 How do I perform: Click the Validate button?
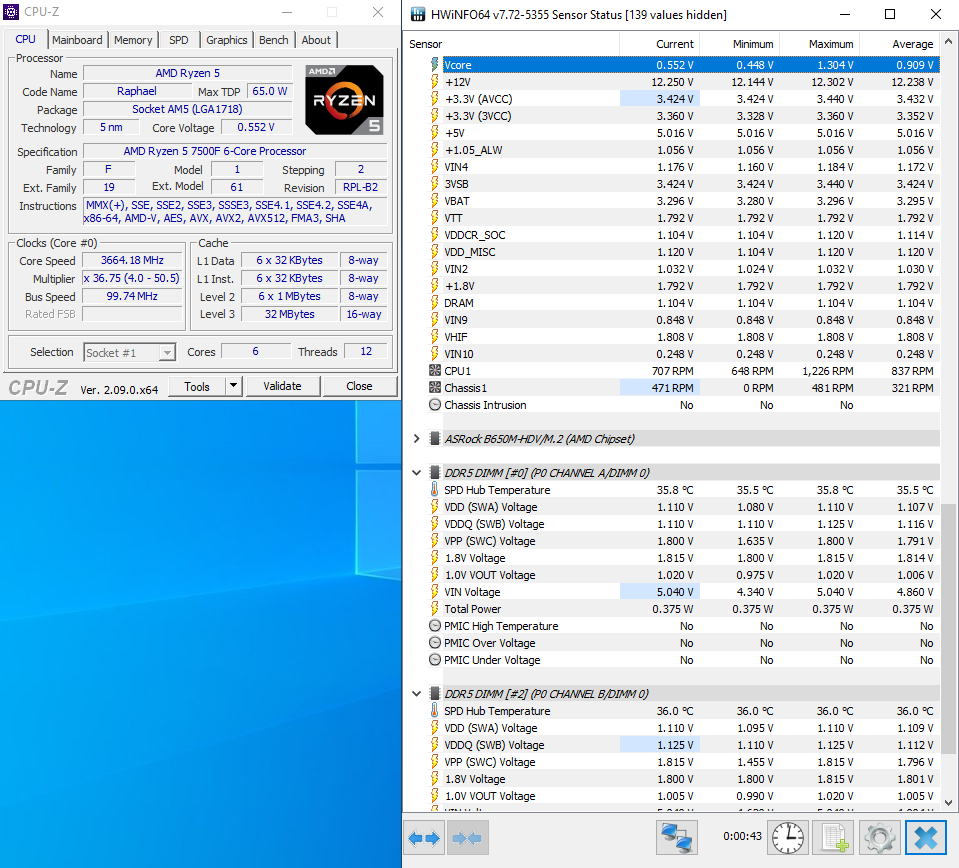click(x=282, y=386)
